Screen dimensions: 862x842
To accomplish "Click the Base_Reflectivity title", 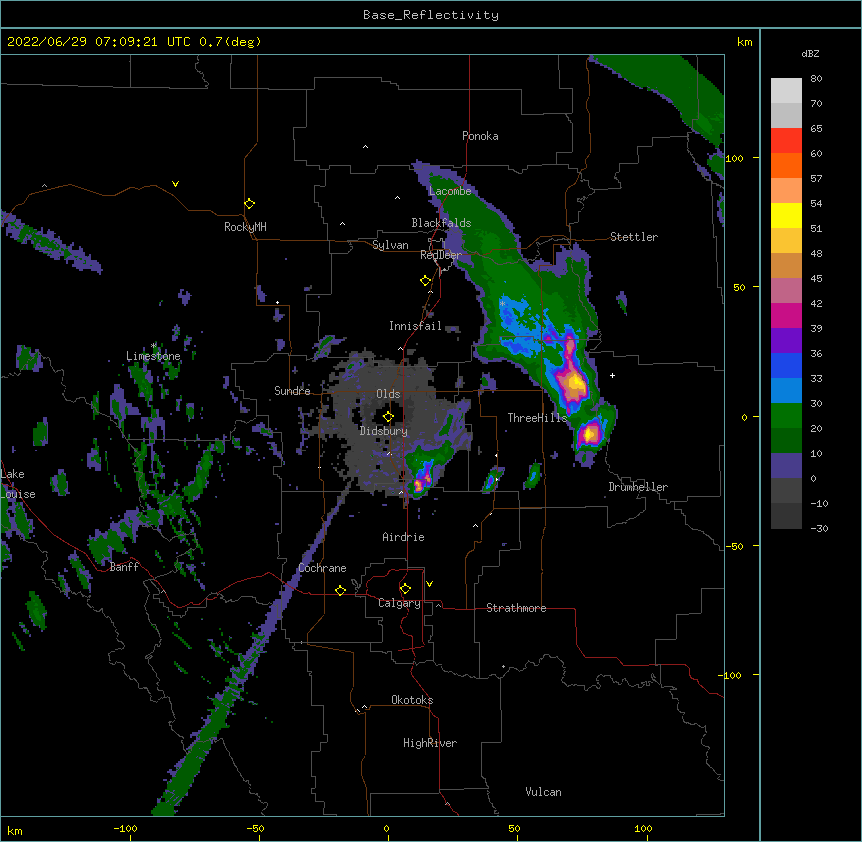I will (x=431, y=15).
